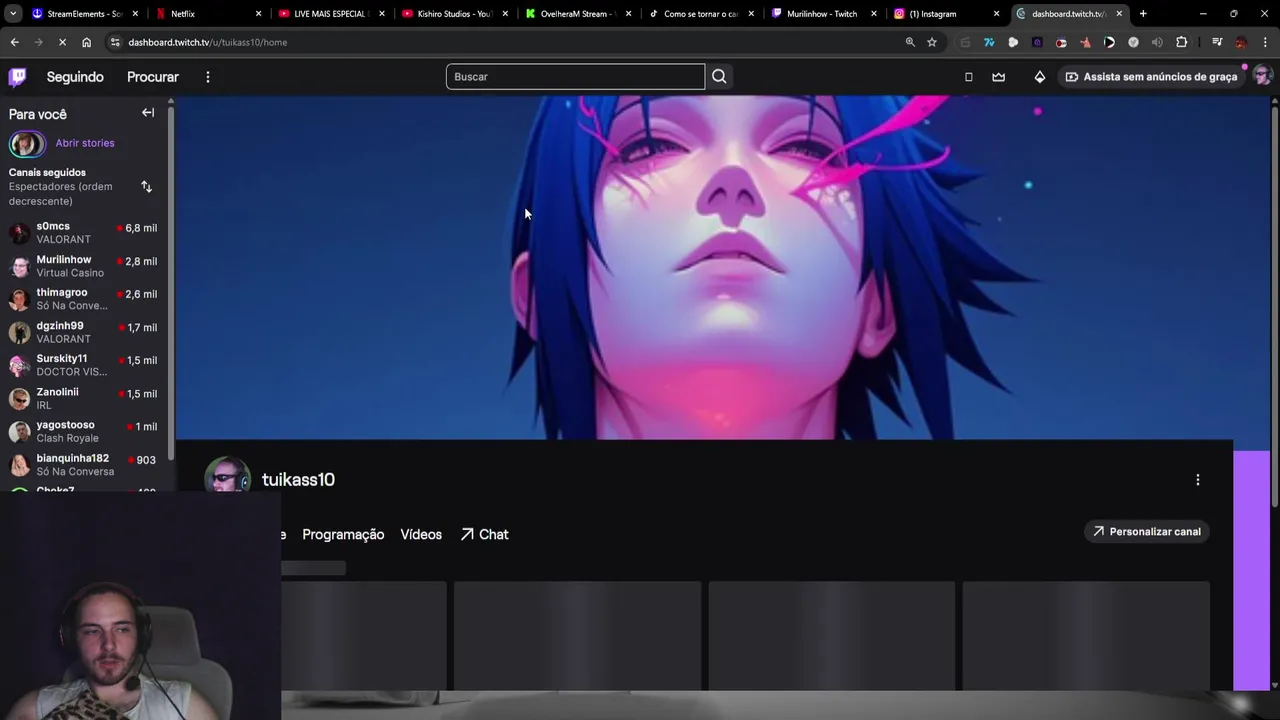The height and width of the screenshot is (720, 1280).
Task: Open the top navigation more options menu
Action: tap(208, 77)
